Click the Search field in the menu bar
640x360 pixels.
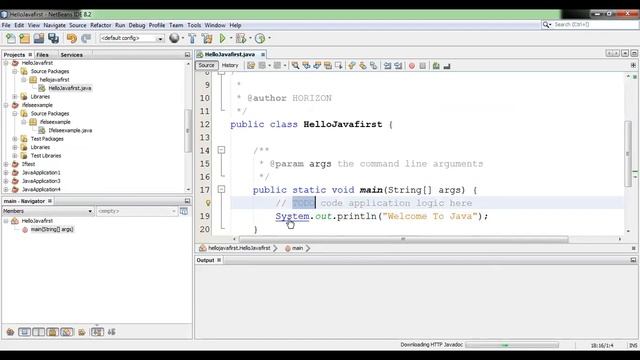tap(590, 25)
